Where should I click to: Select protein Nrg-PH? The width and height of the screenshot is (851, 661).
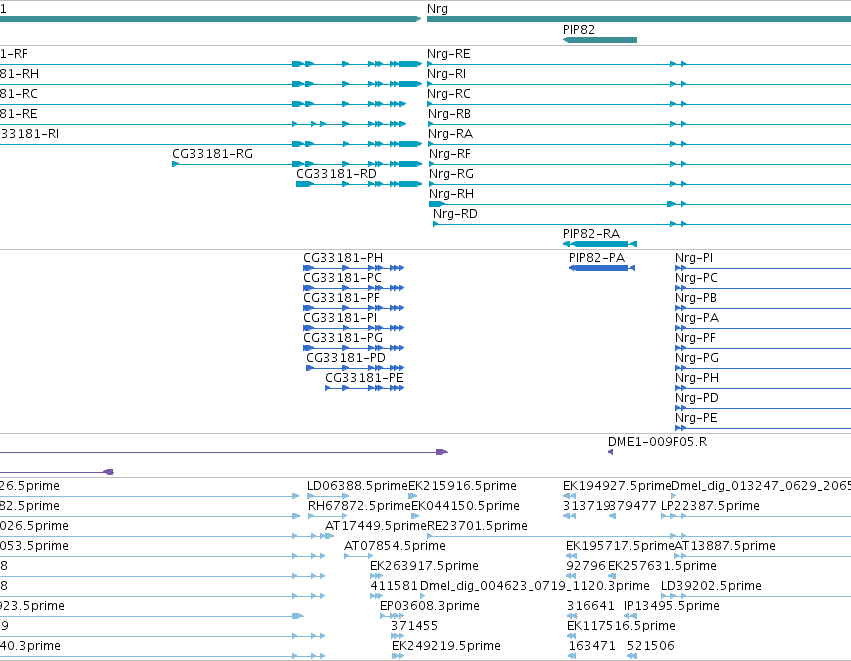coord(696,378)
